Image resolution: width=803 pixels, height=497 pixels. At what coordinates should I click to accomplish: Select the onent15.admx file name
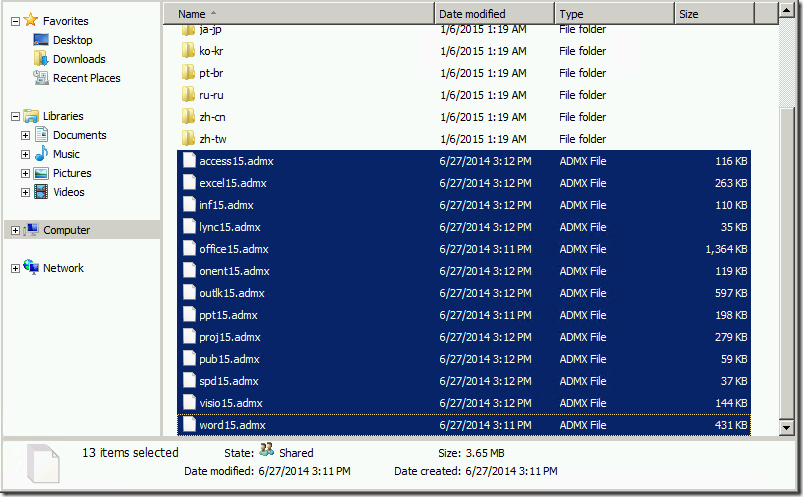click(234, 271)
